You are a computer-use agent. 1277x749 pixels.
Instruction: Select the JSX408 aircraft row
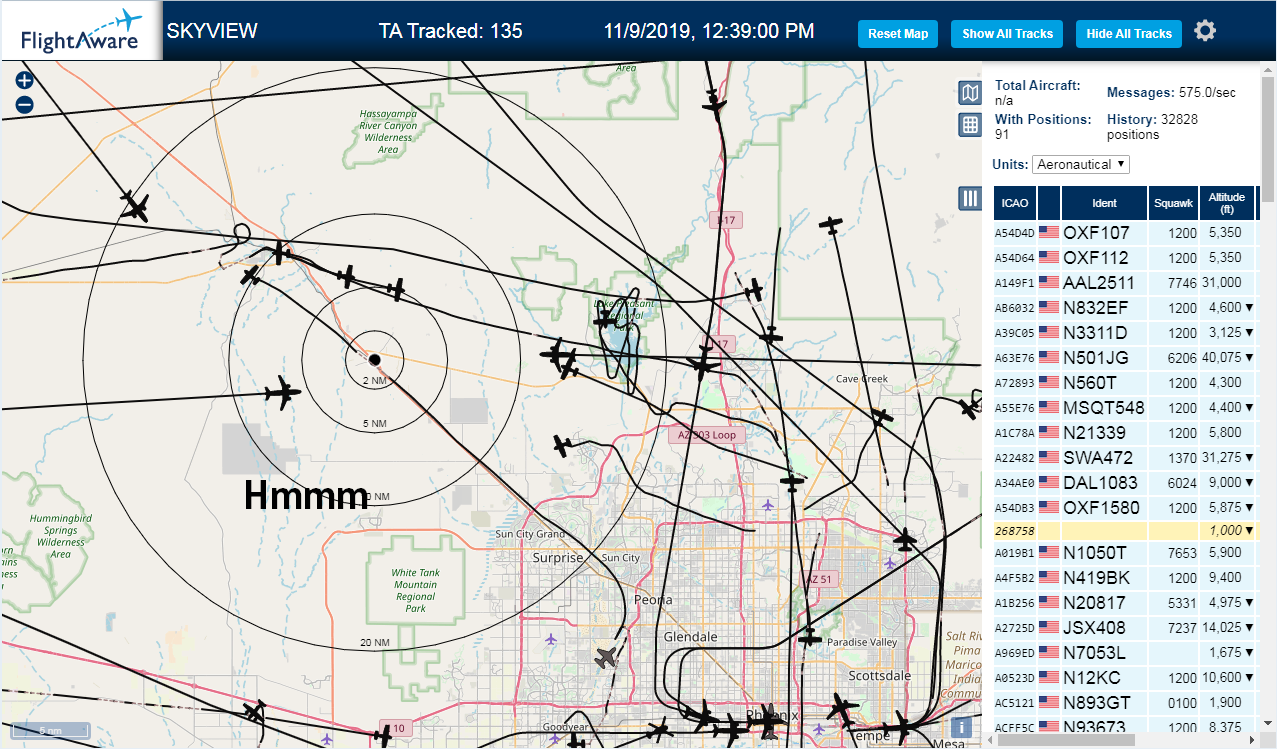pyautogui.click(x=1127, y=627)
